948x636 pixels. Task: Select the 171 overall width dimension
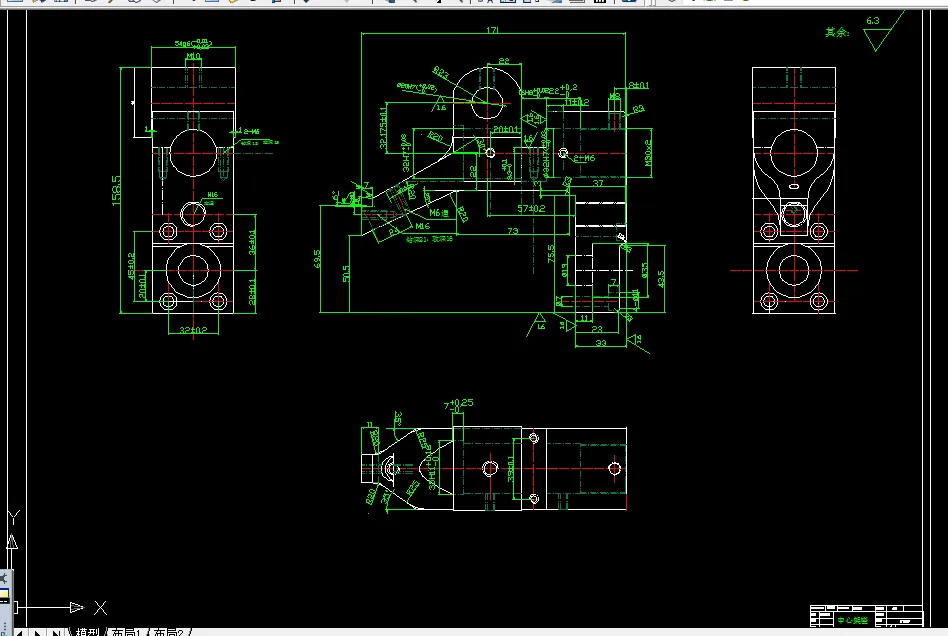coord(493,30)
